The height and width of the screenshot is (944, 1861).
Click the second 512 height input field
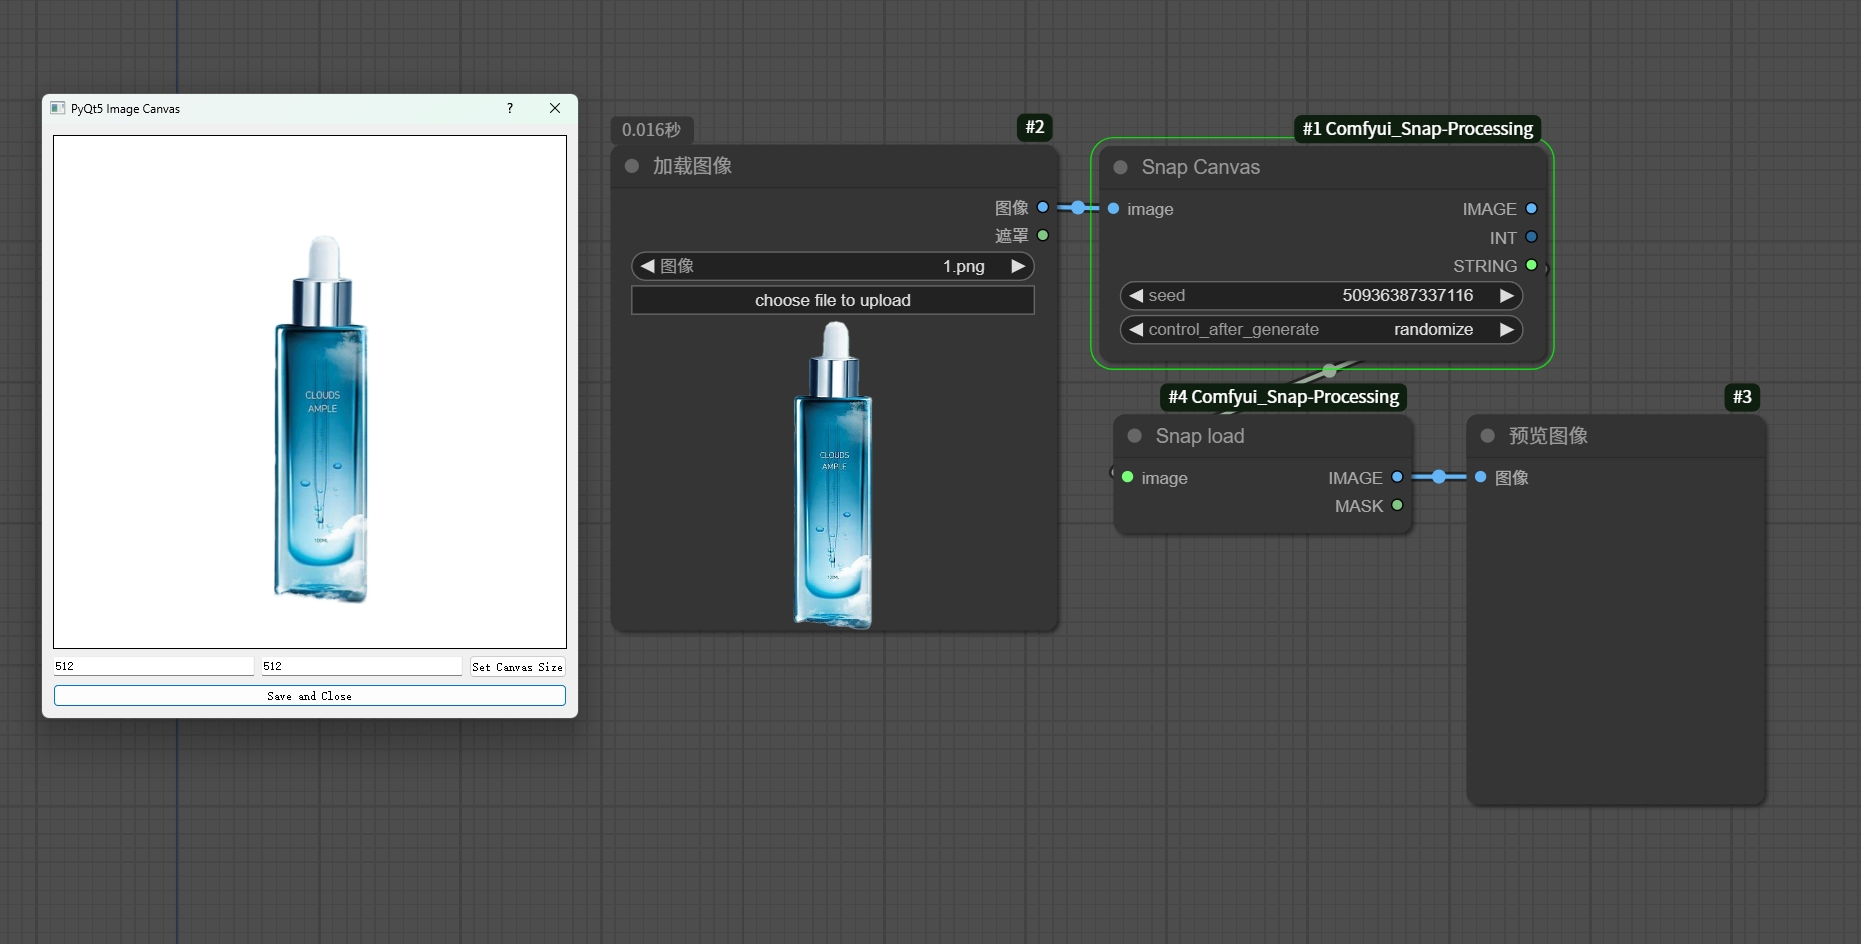(x=361, y=666)
